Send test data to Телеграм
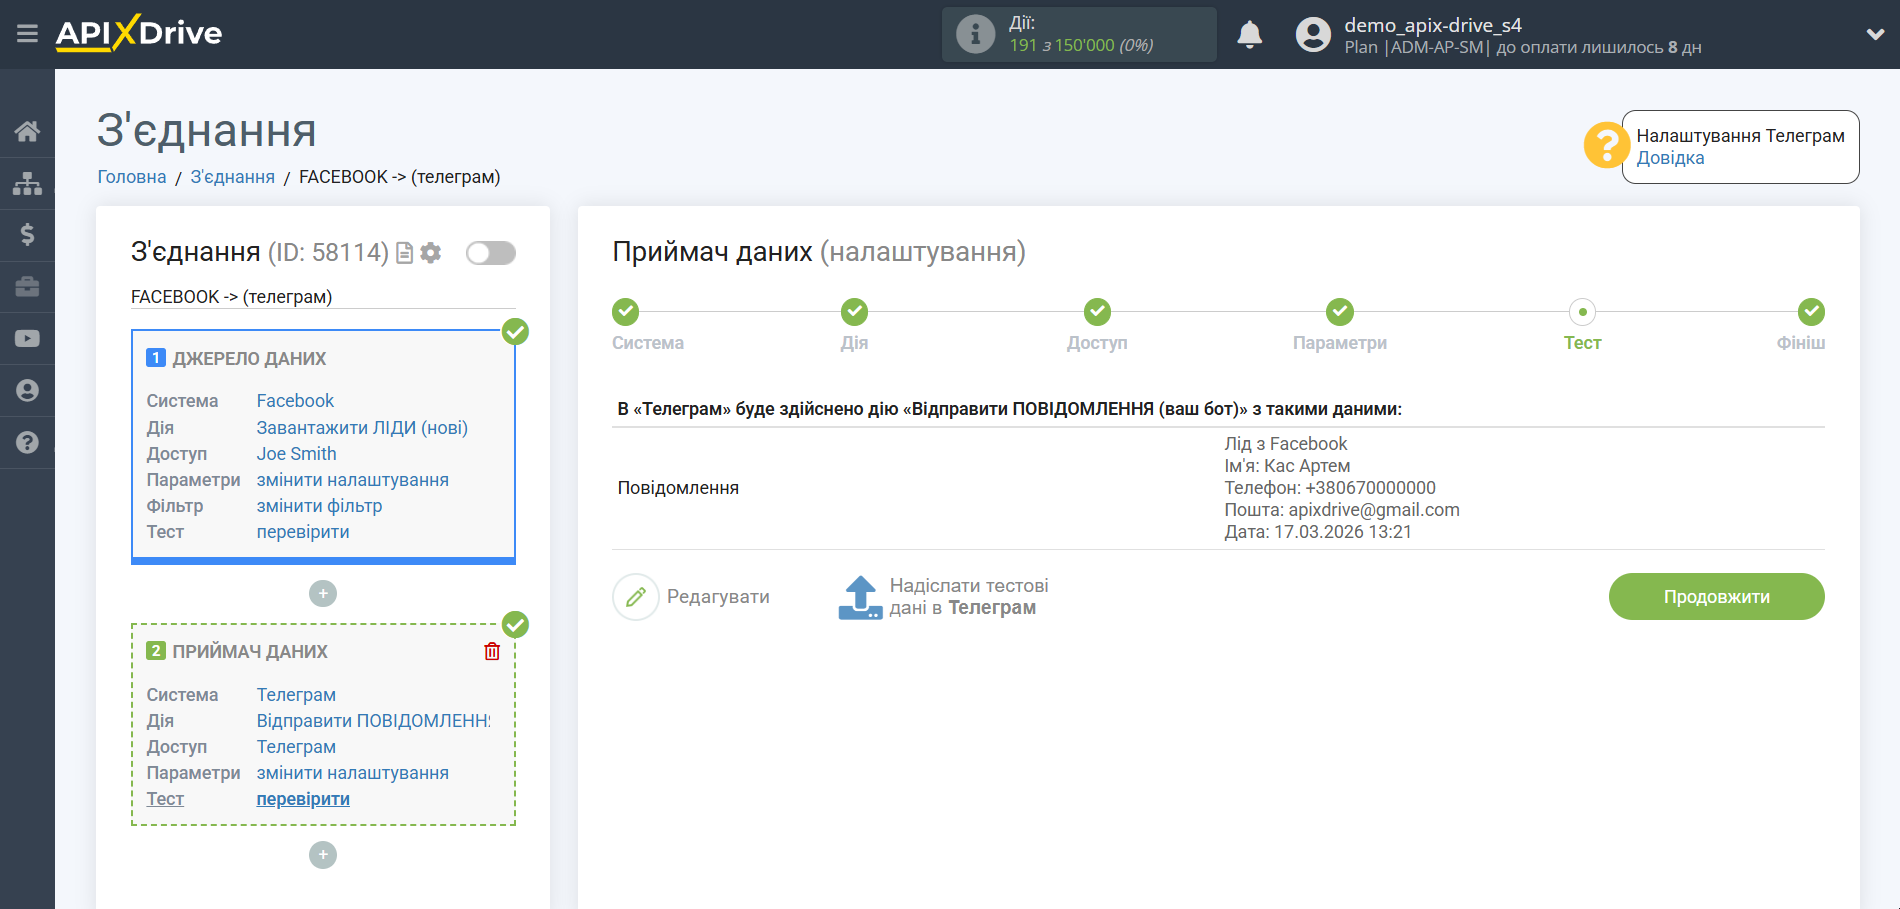This screenshot has width=1900, height=909. pos(941,597)
